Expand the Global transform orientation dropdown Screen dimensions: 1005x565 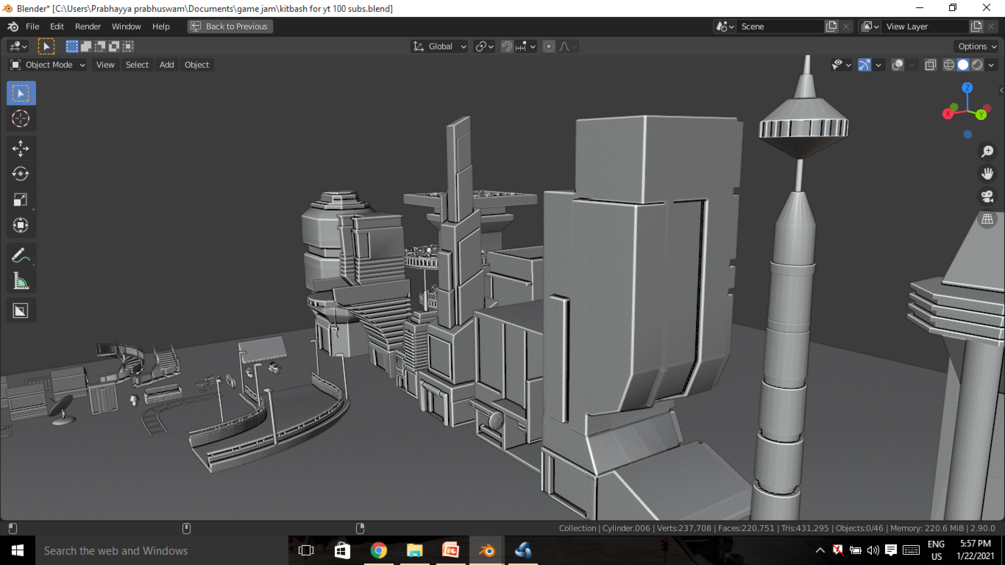click(x=440, y=47)
